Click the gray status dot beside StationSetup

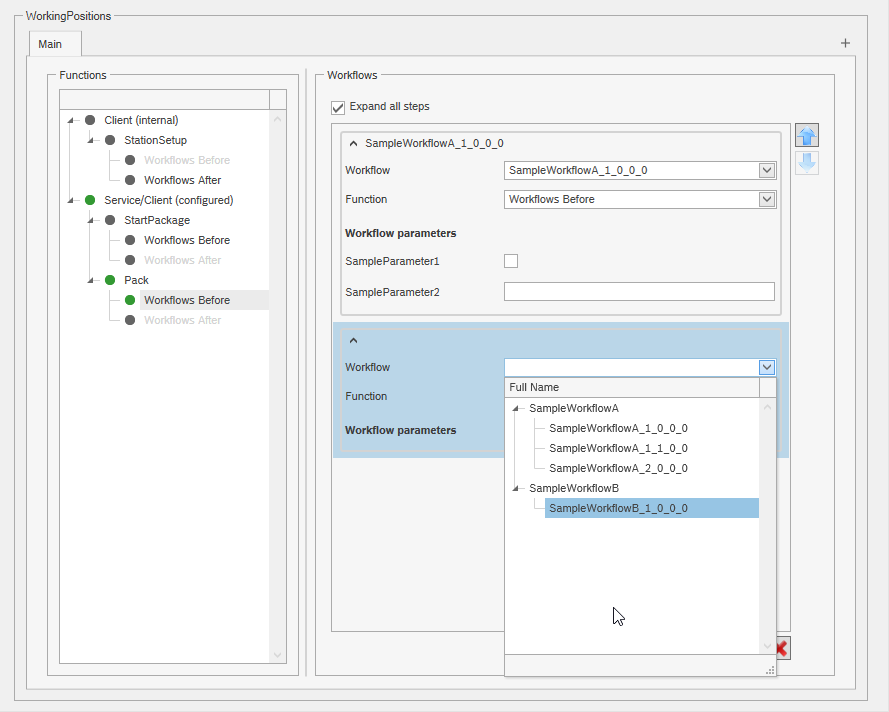(110, 140)
